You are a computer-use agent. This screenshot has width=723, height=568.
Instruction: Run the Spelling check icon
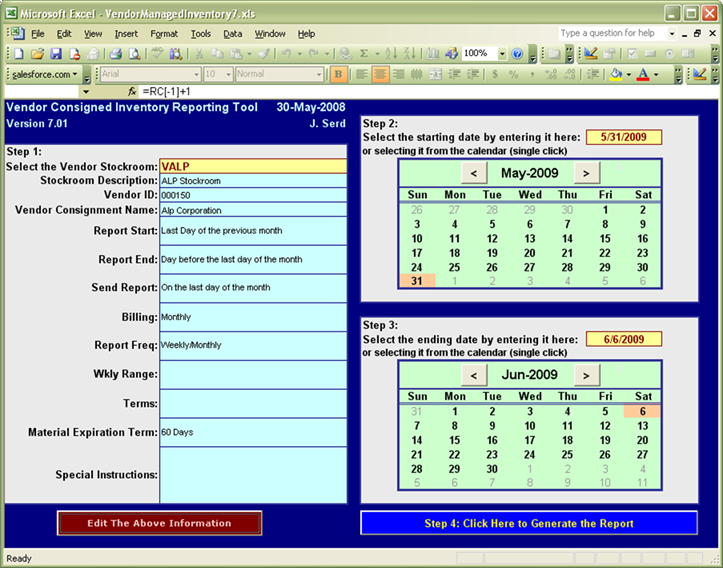click(x=157, y=54)
